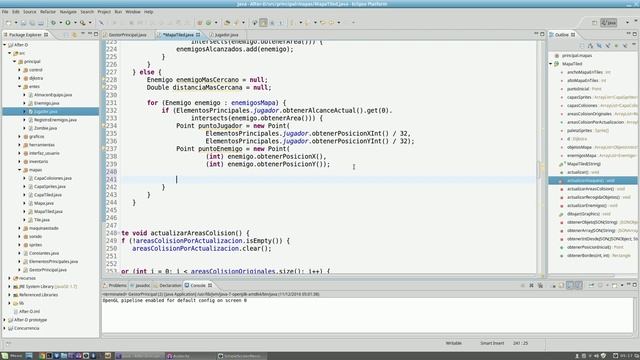Image resolution: width=640 pixels, height=360 pixels.
Task: Switch to Jugador.java editor tab
Action: click(x=226, y=35)
